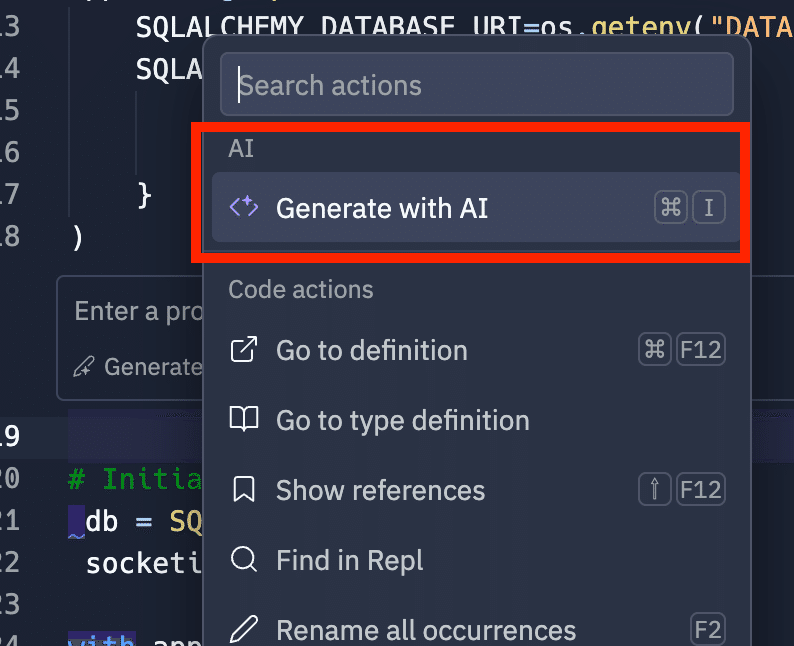Choose Go to type definition
The width and height of the screenshot is (794, 646).
(402, 420)
